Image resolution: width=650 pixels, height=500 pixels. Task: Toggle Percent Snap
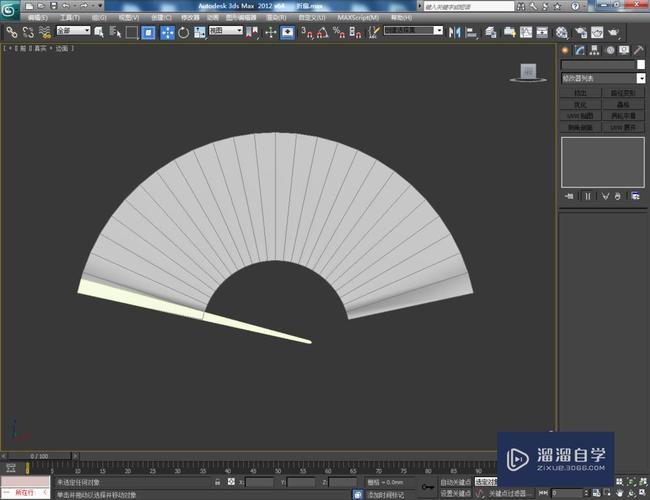click(339, 32)
